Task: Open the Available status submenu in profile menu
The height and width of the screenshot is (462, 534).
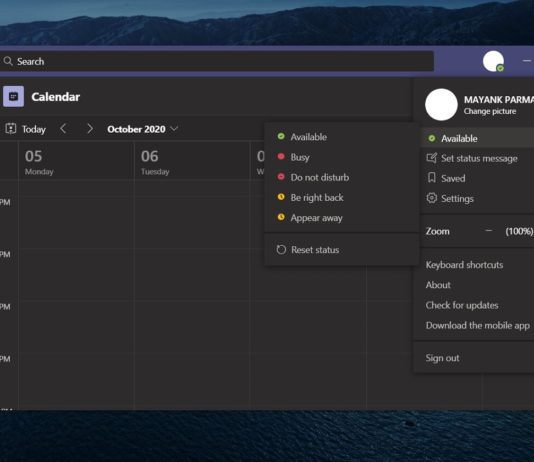Action: [477, 138]
